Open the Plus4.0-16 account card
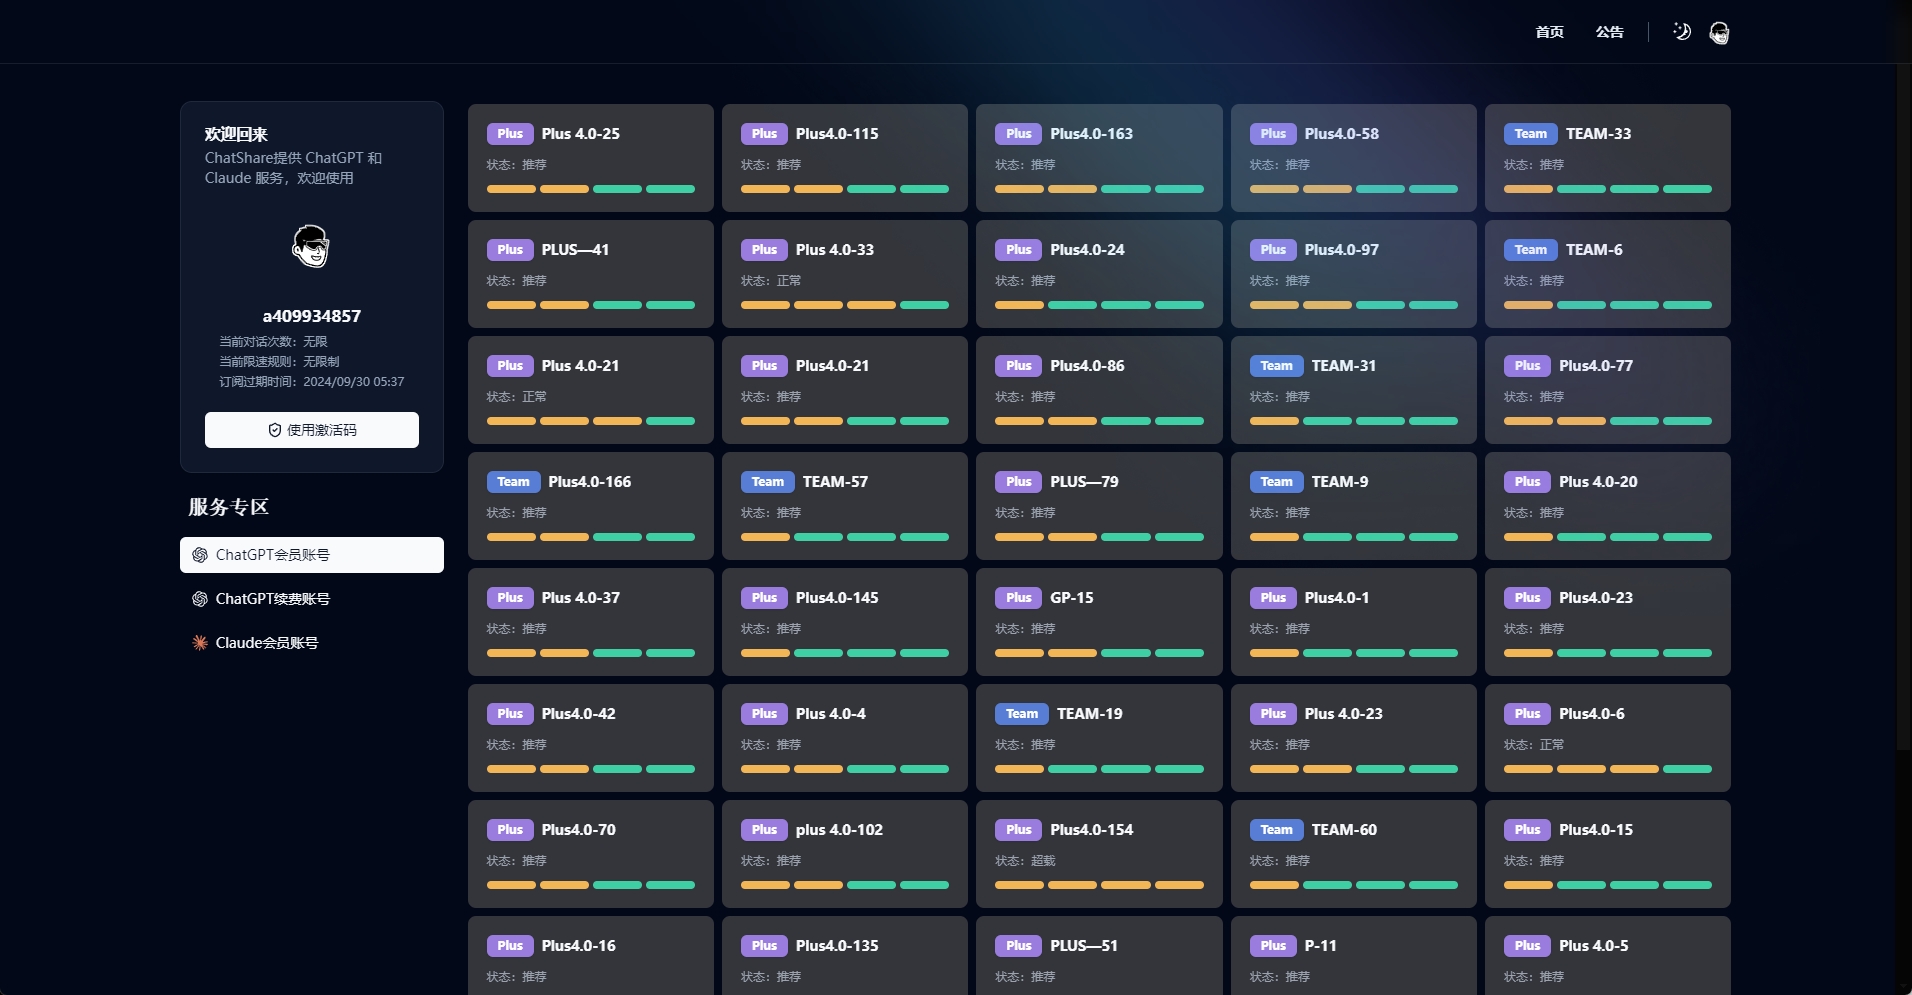Viewport: 1912px width, 995px height. (591, 956)
